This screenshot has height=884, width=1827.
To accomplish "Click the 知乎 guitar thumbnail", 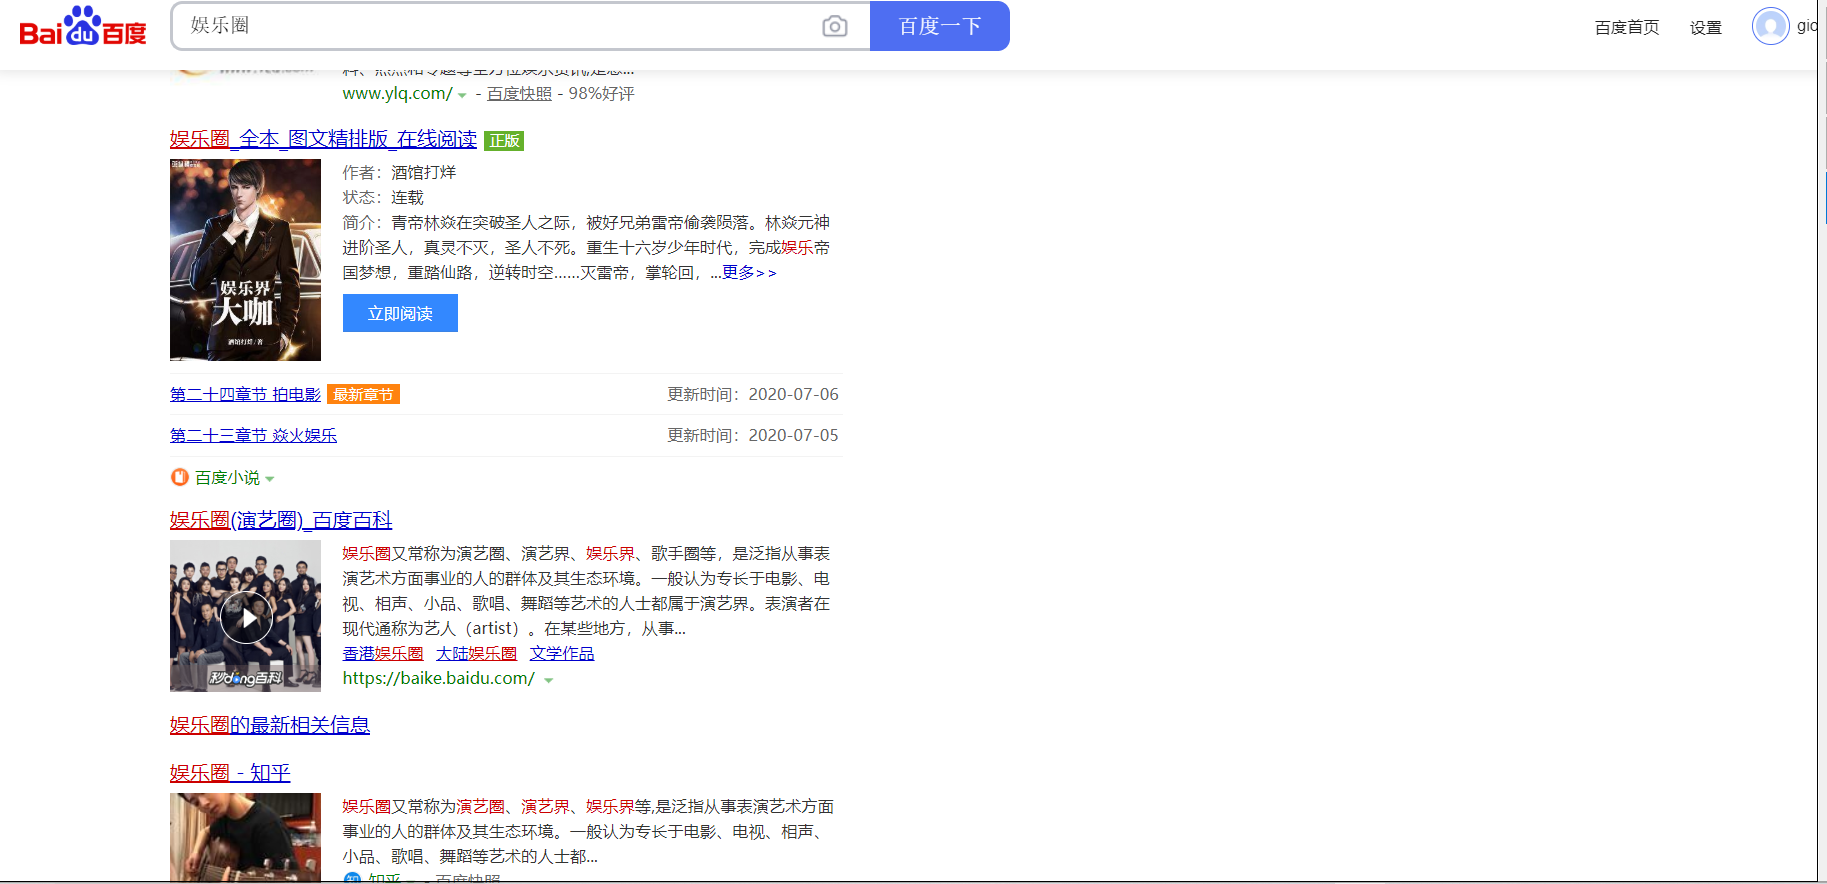I will tap(245, 837).
